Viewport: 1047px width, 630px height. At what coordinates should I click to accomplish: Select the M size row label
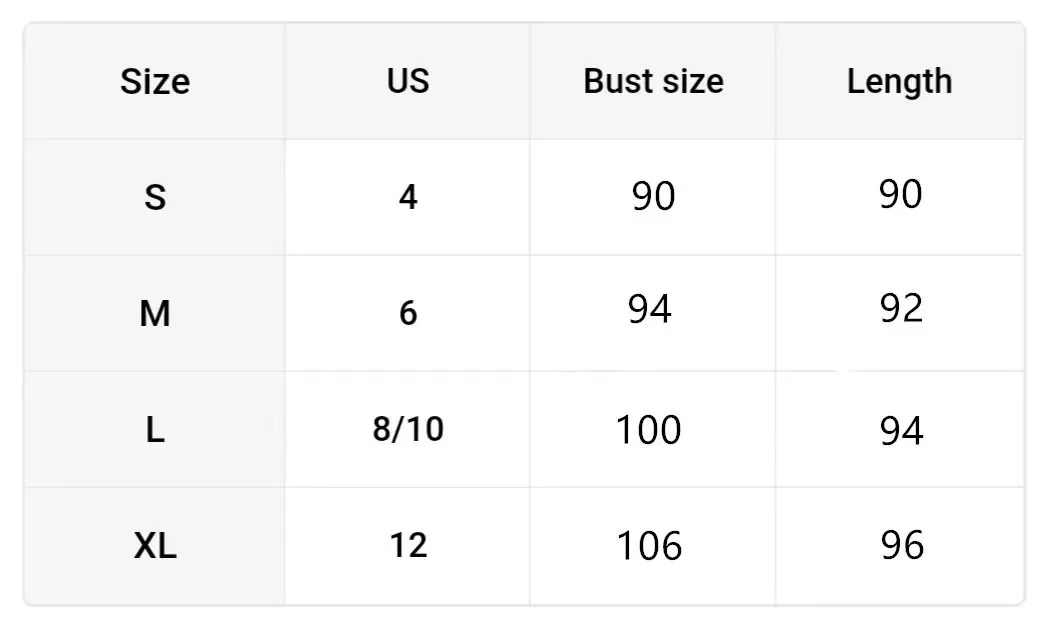(x=155, y=314)
